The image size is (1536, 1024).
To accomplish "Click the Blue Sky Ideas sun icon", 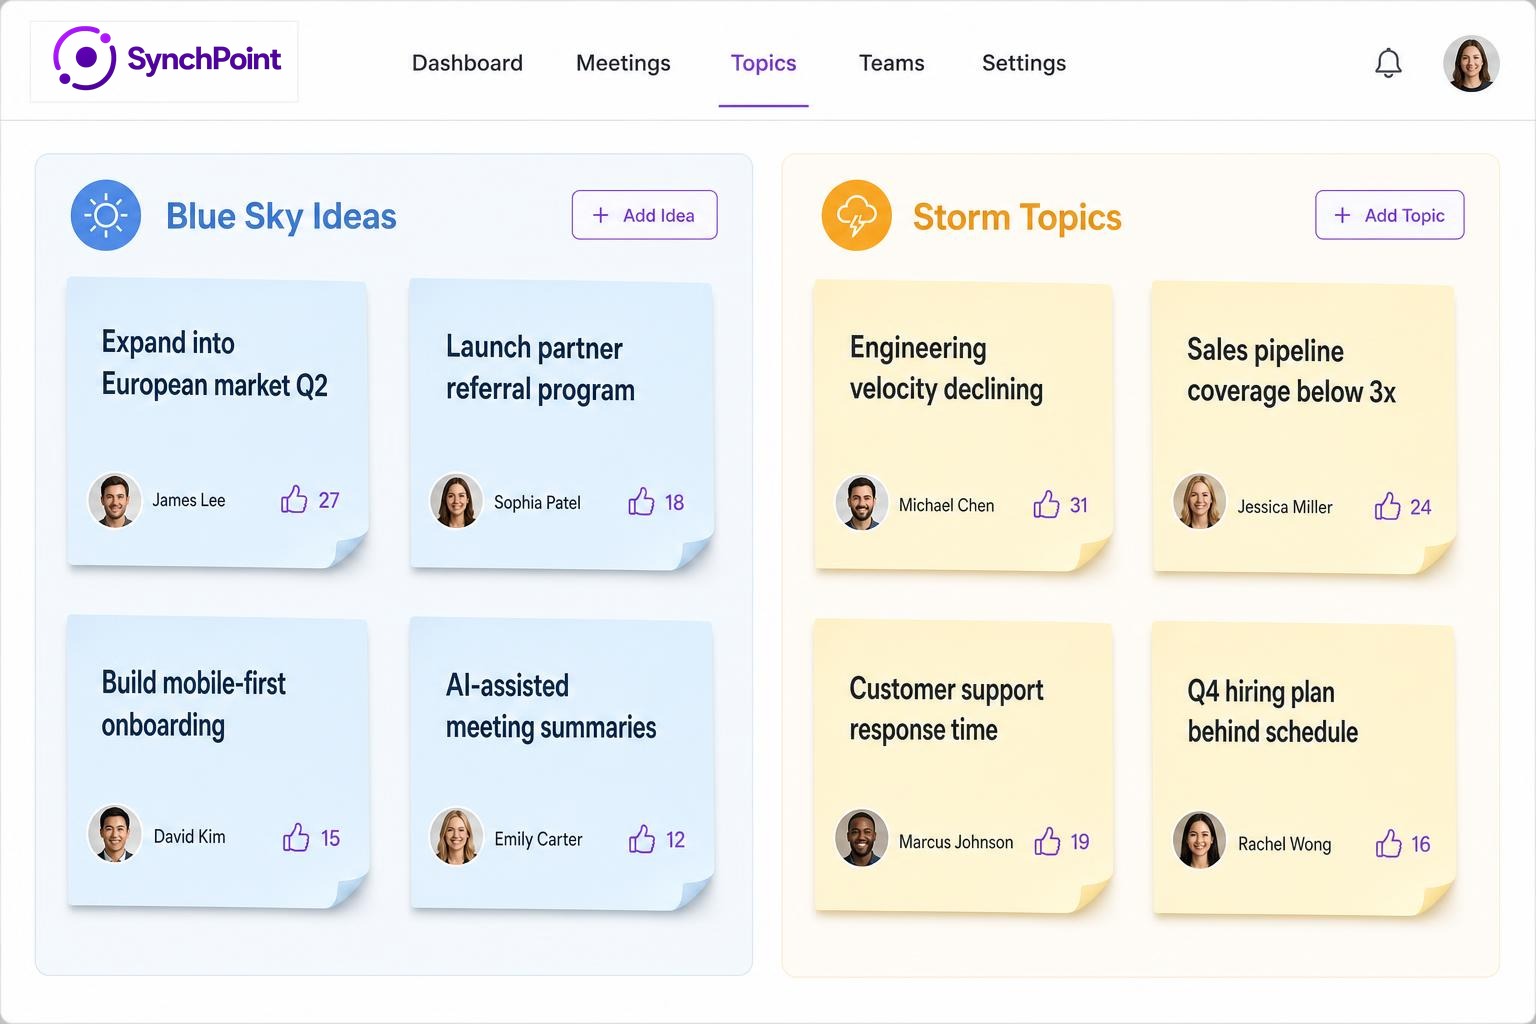I will 106,215.
